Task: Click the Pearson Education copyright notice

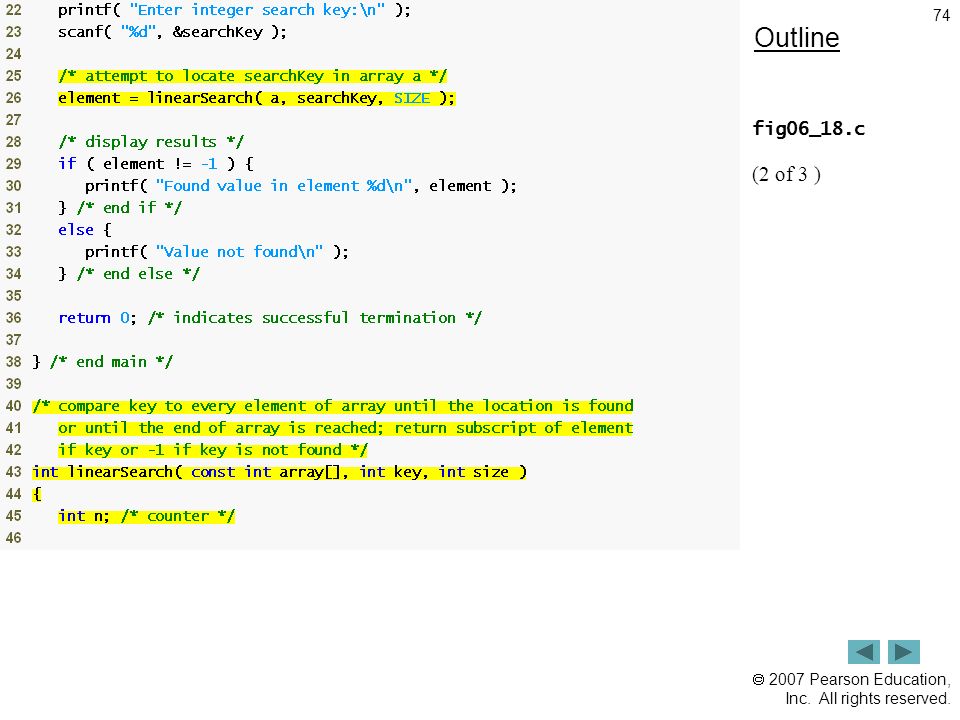Action: tap(851, 689)
